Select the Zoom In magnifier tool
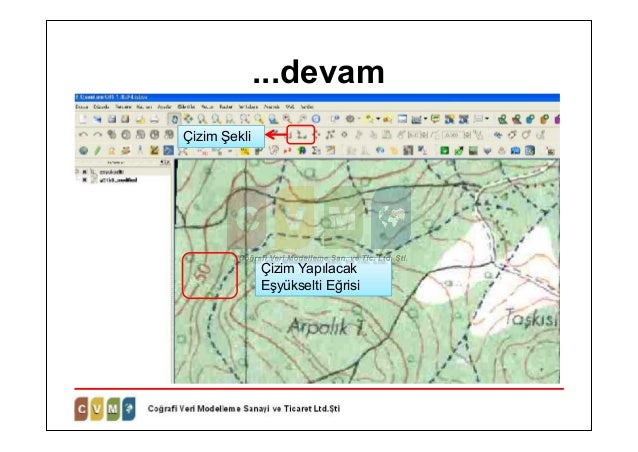 point(202,119)
